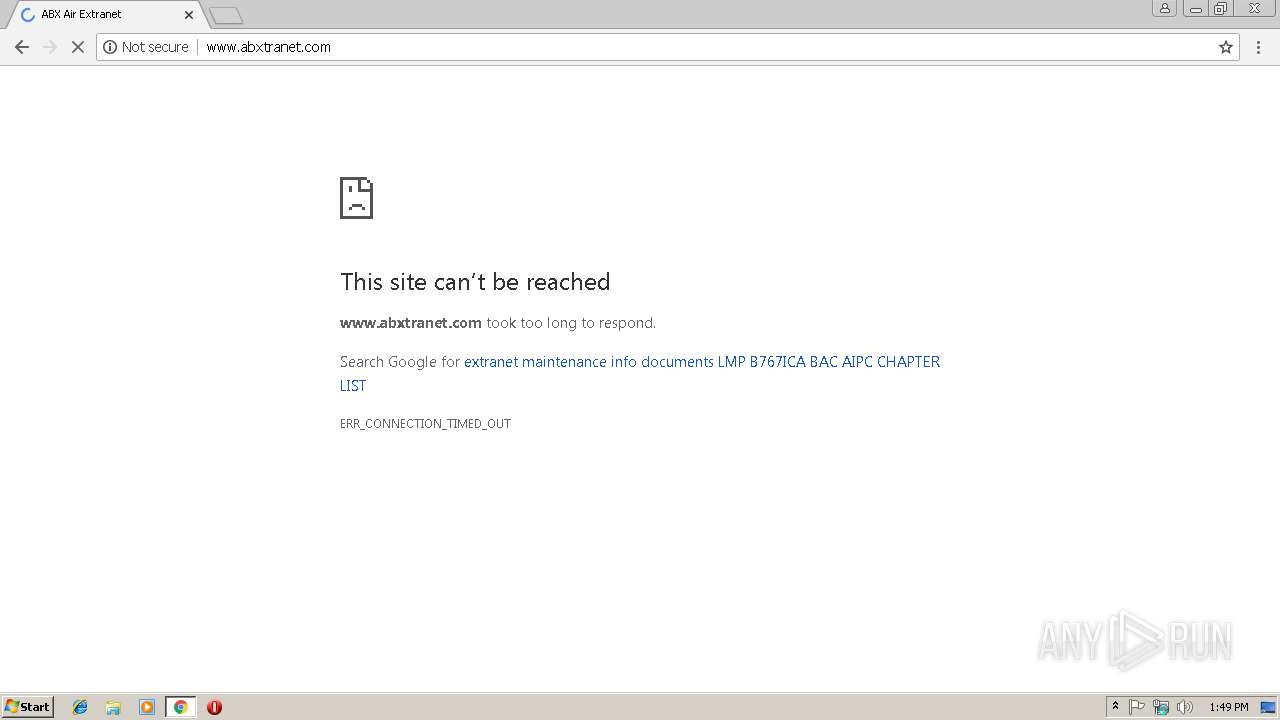Click the clock showing 1:49 PM
1280x720 pixels.
(x=1228, y=707)
